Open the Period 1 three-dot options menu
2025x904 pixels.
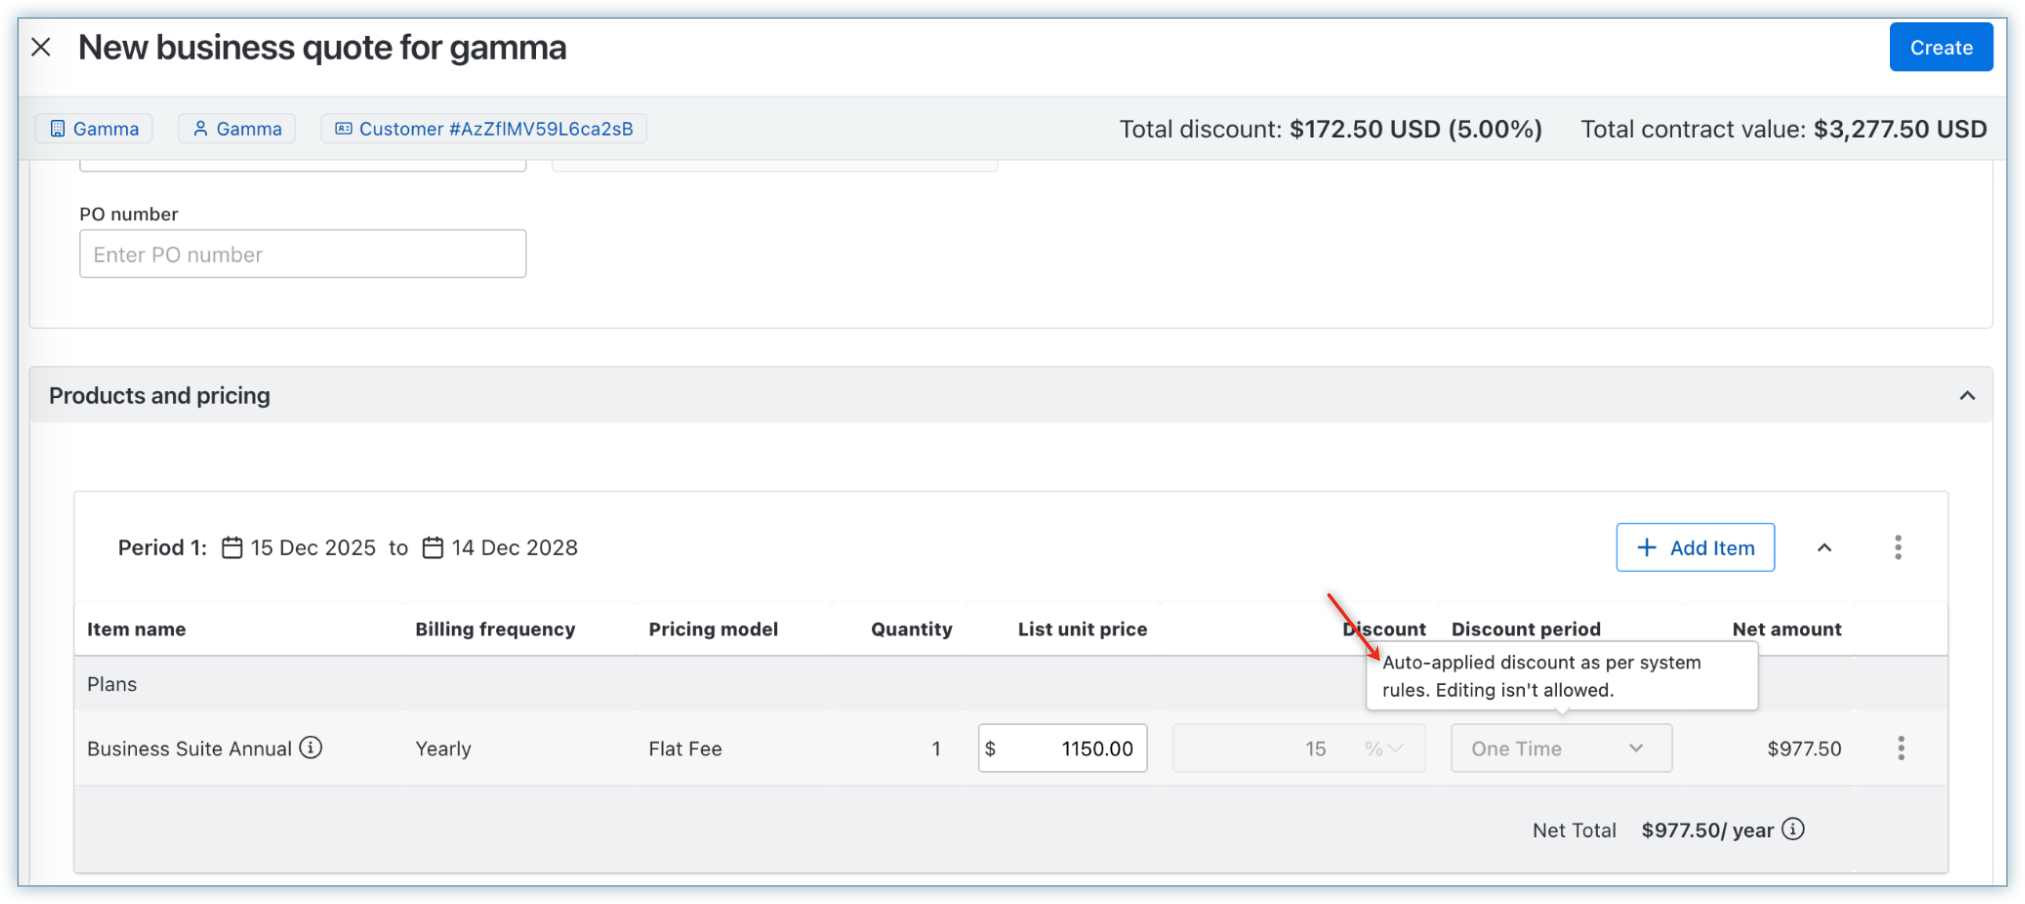pos(1897,548)
